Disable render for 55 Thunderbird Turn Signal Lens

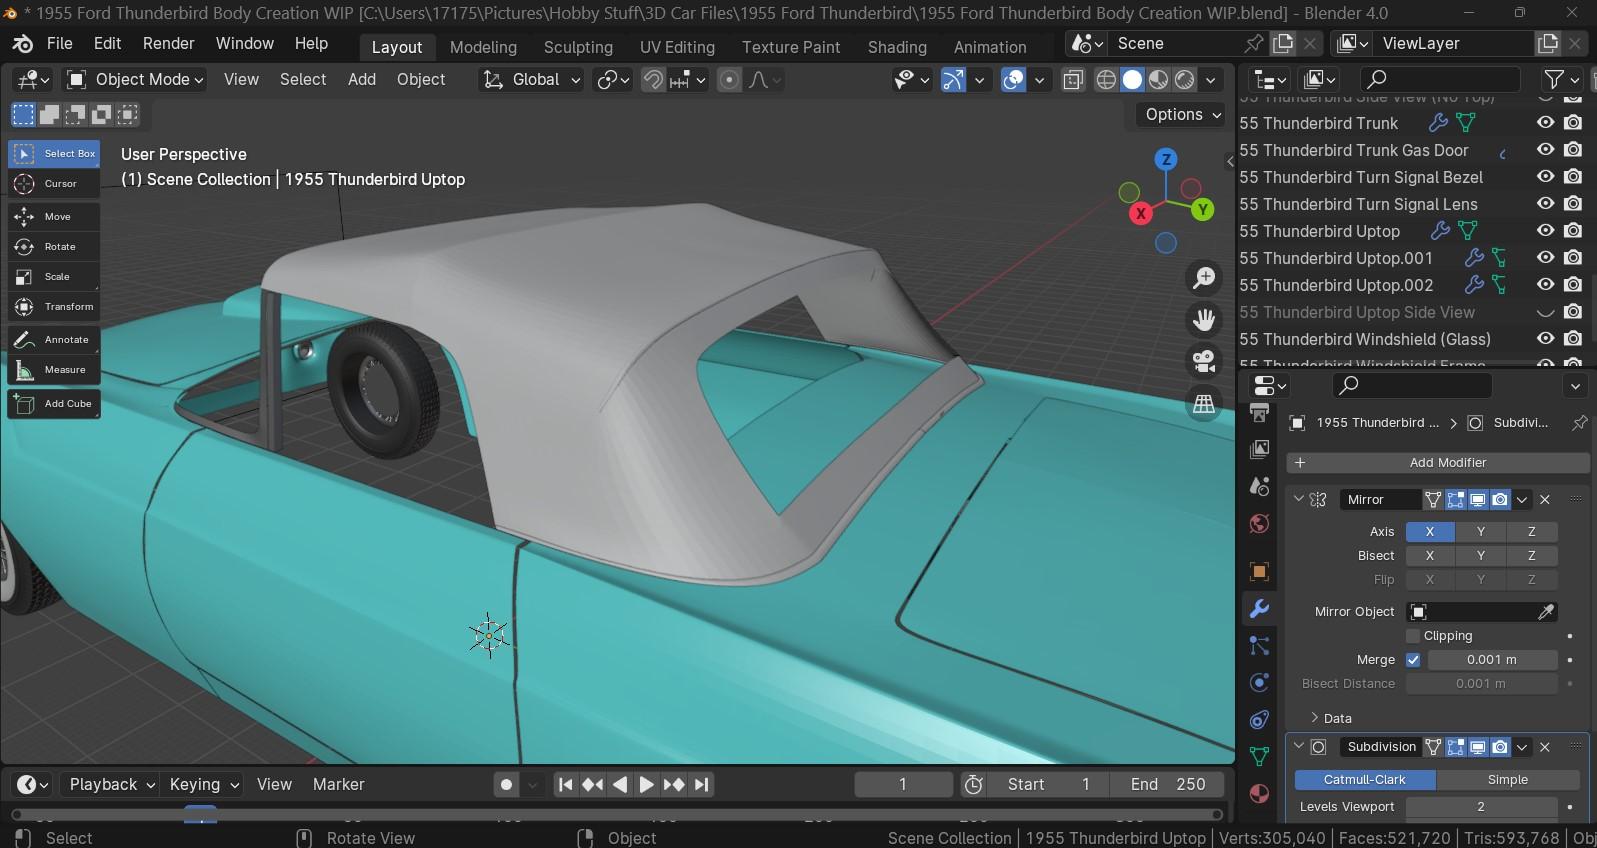pos(1573,204)
